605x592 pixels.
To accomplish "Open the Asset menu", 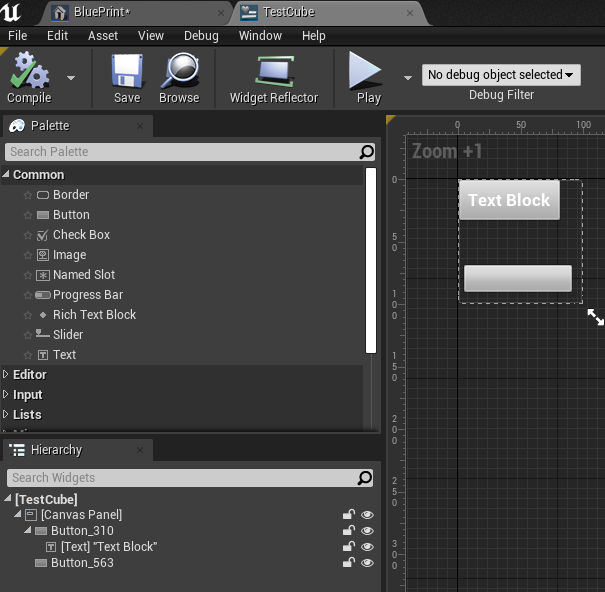I will tap(103, 36).
